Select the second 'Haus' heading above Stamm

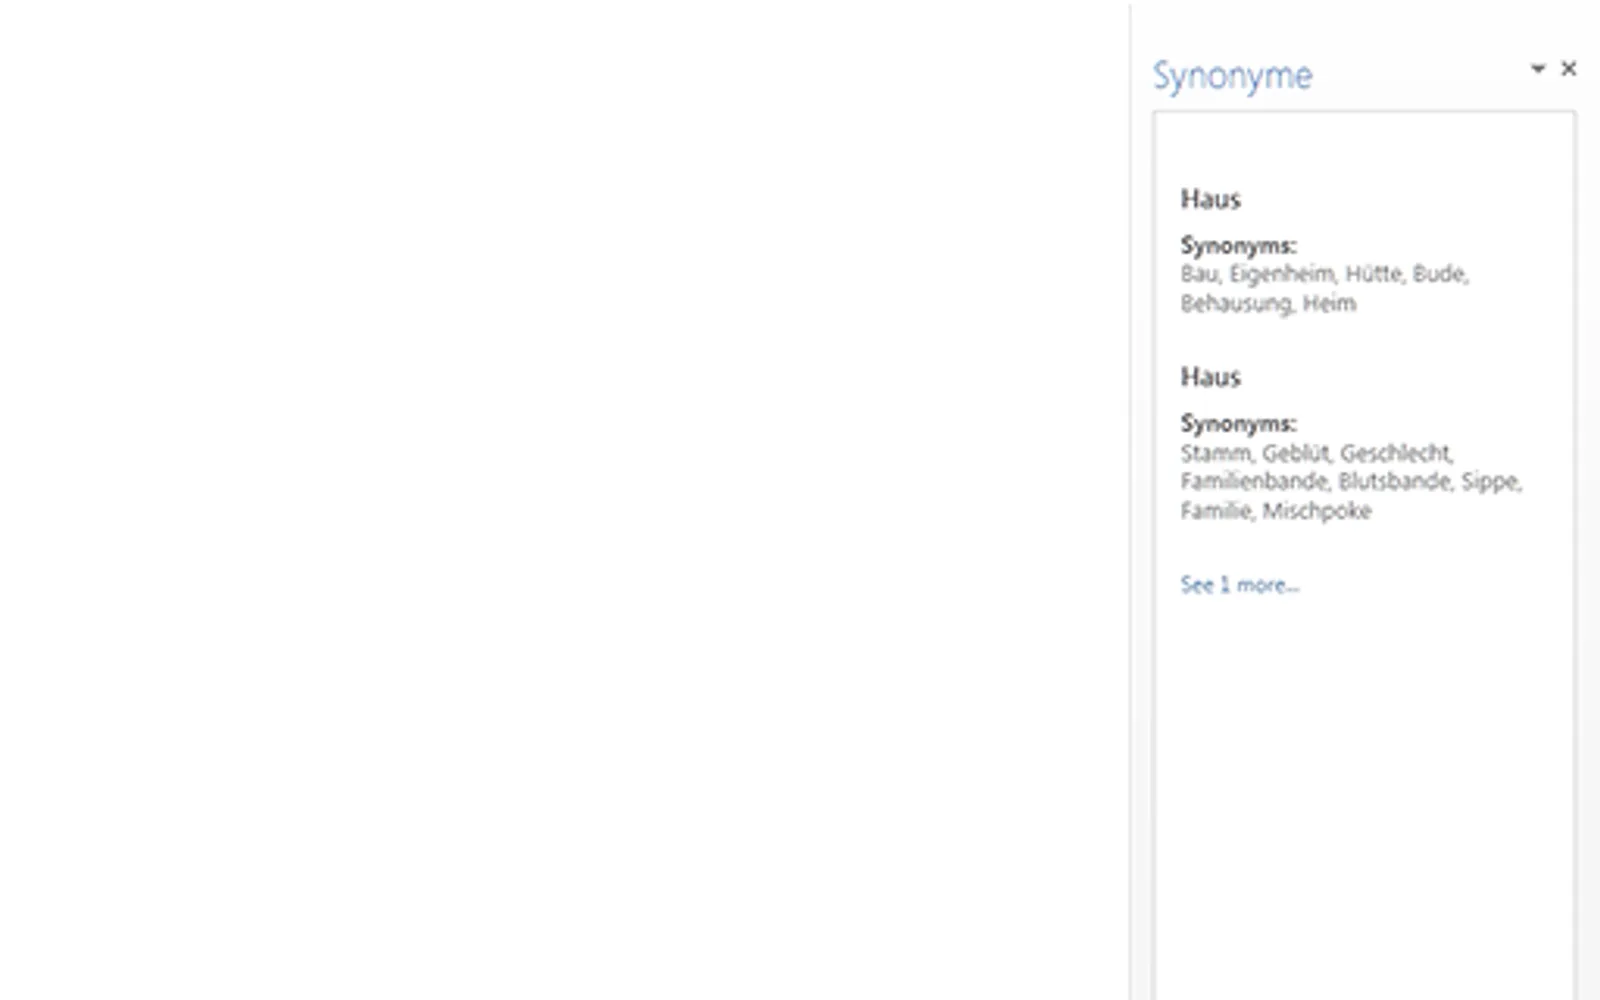click(x=1210, y=377)
